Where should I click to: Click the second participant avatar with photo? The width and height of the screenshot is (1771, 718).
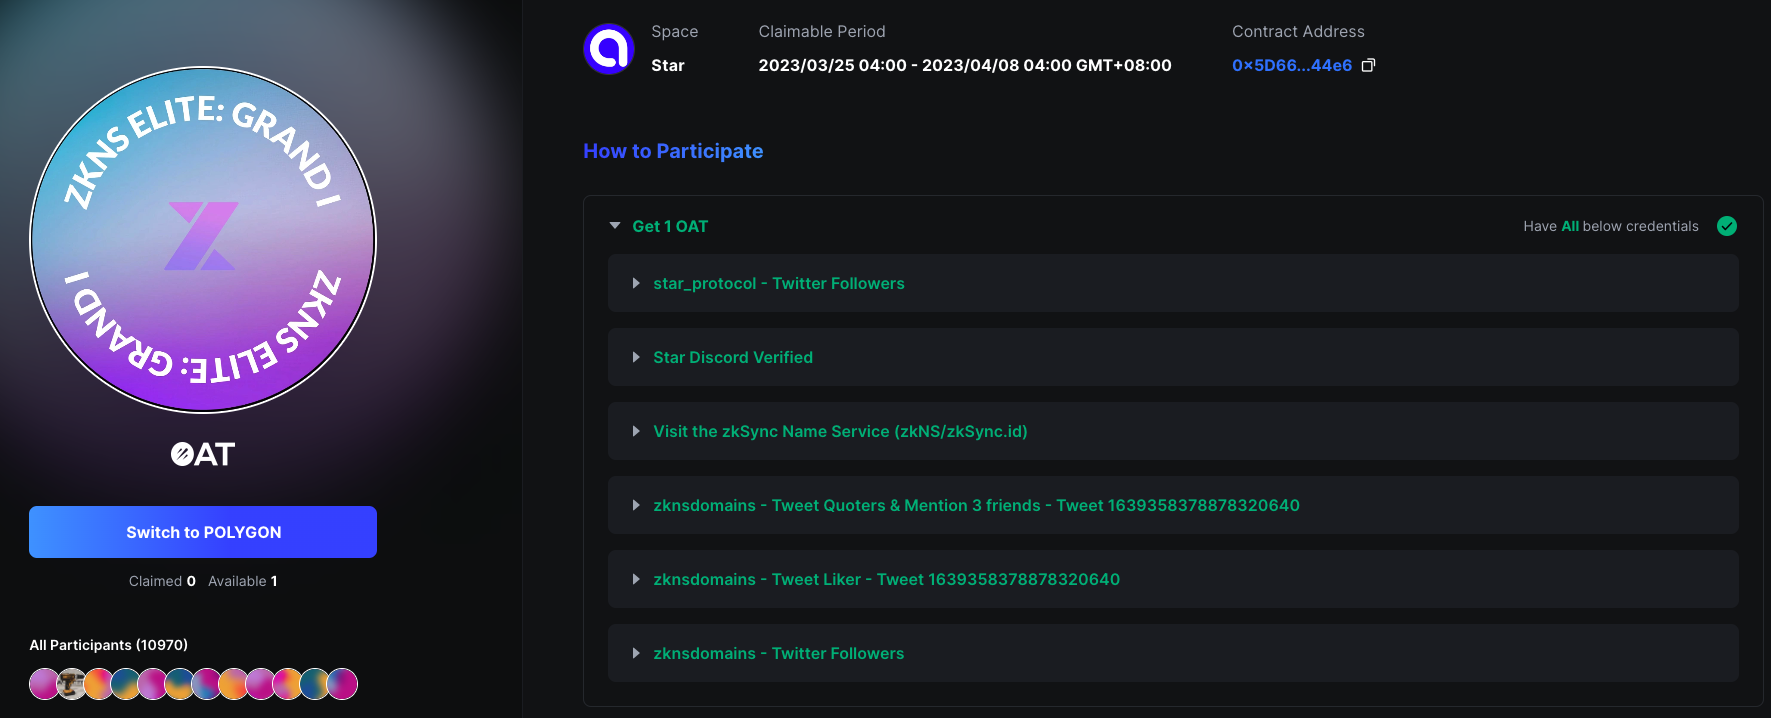tap(71, 684)
